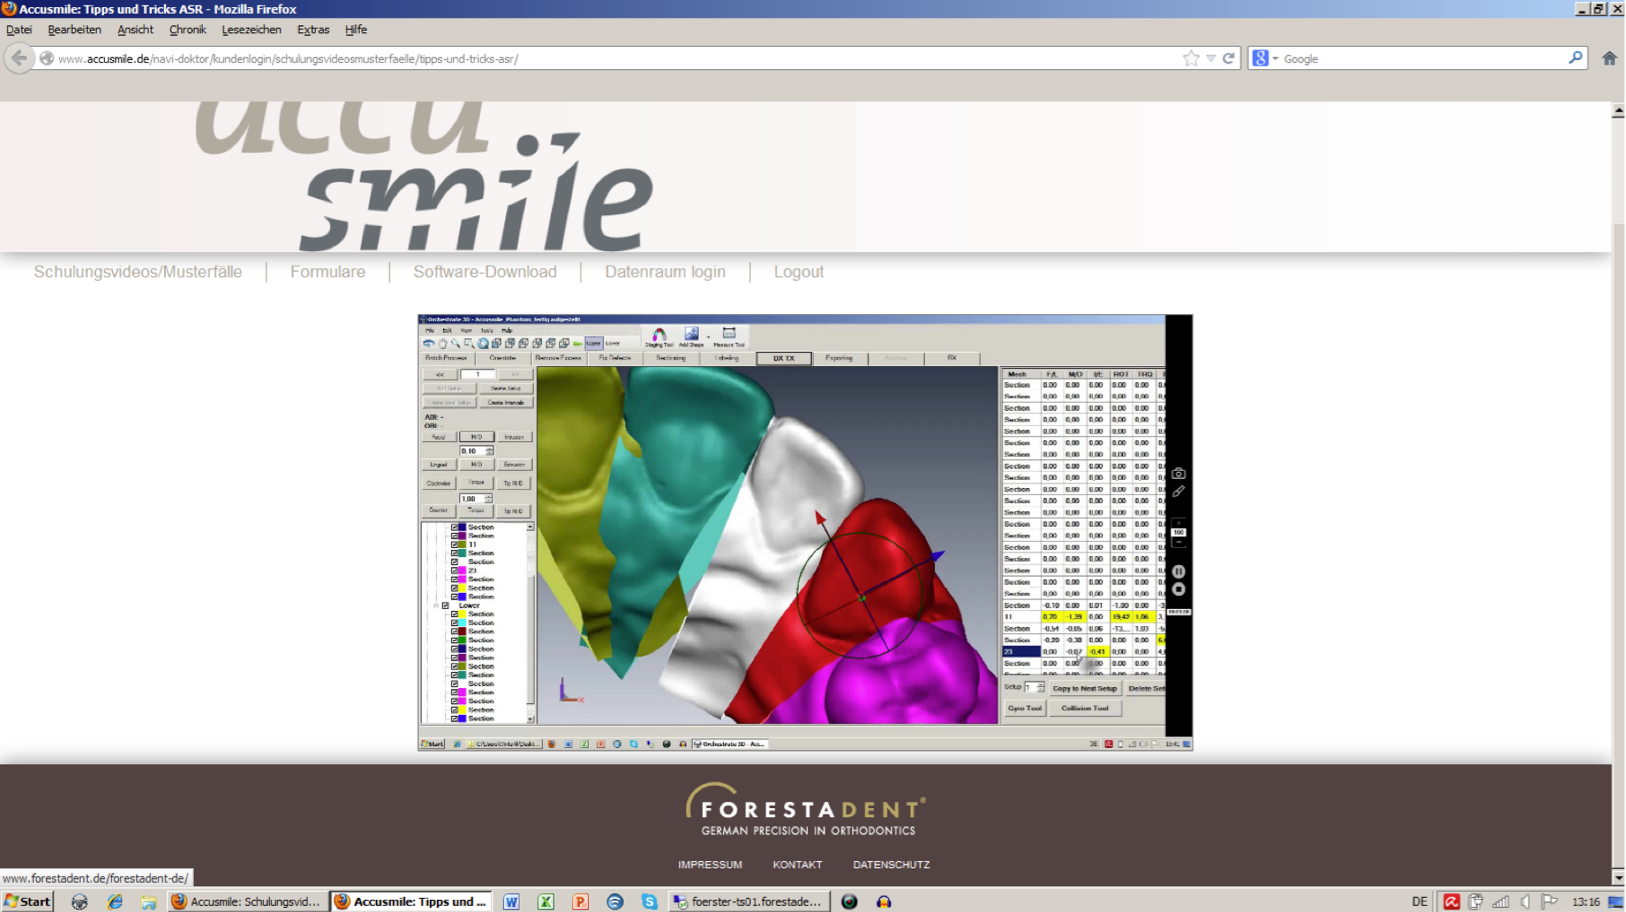Open the Datei menu
This screenshot has height=912, width=1626.
click(x=19, y=30)
